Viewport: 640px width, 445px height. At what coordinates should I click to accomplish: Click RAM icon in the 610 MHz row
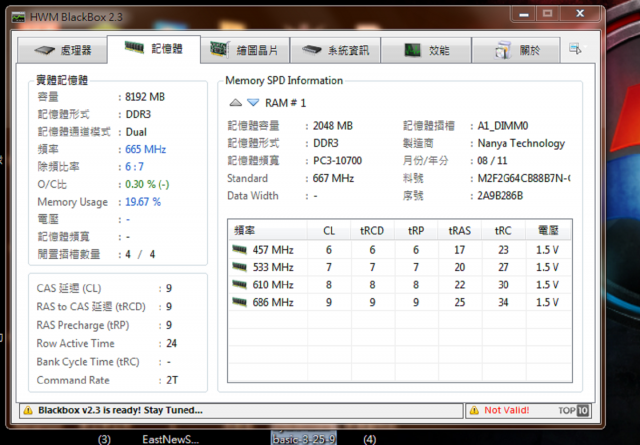coord(239,285)
